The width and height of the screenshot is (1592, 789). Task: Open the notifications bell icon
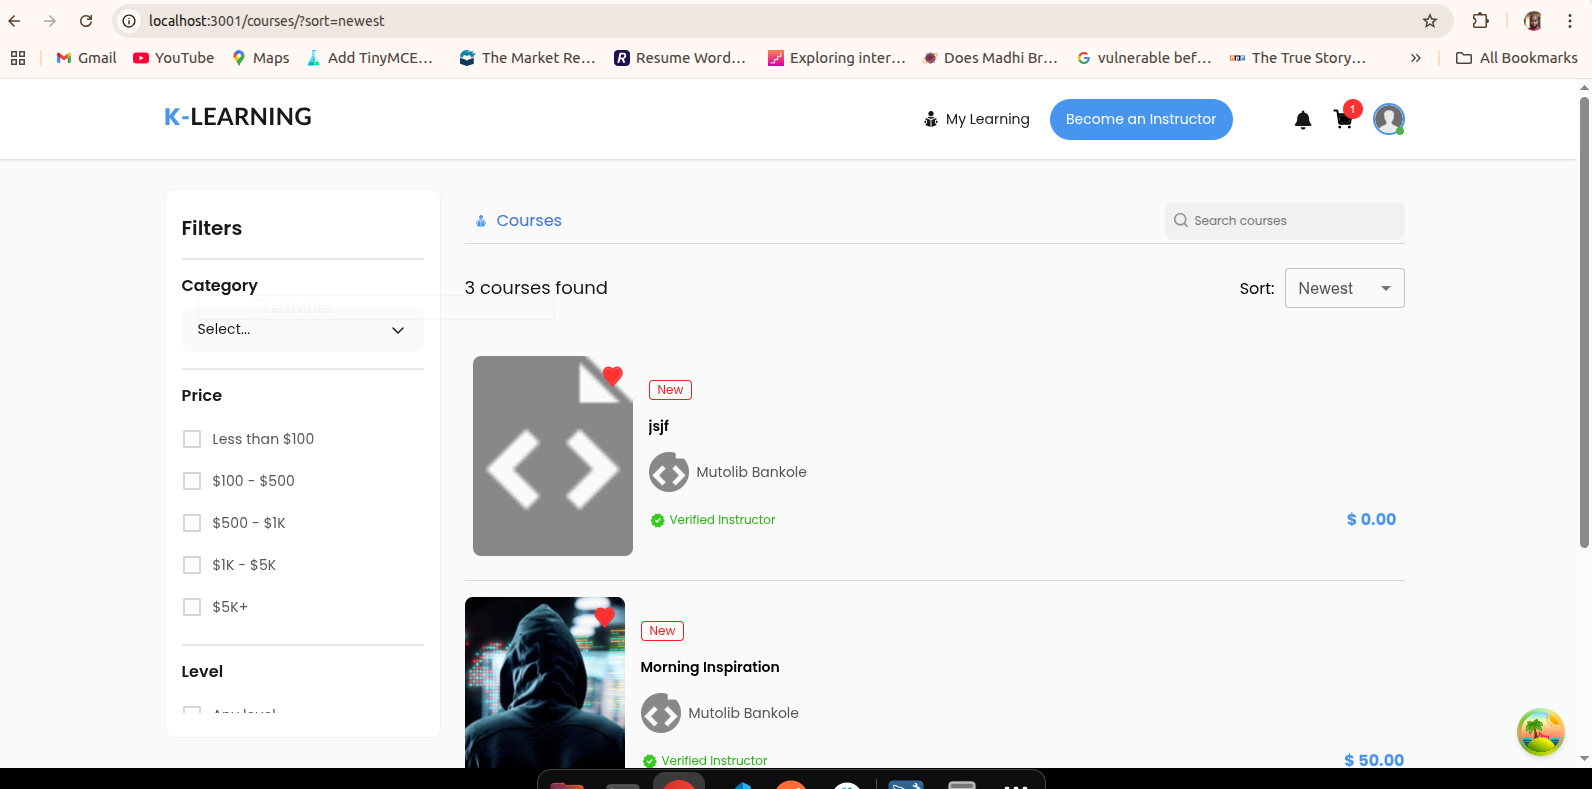[1302, 120]
